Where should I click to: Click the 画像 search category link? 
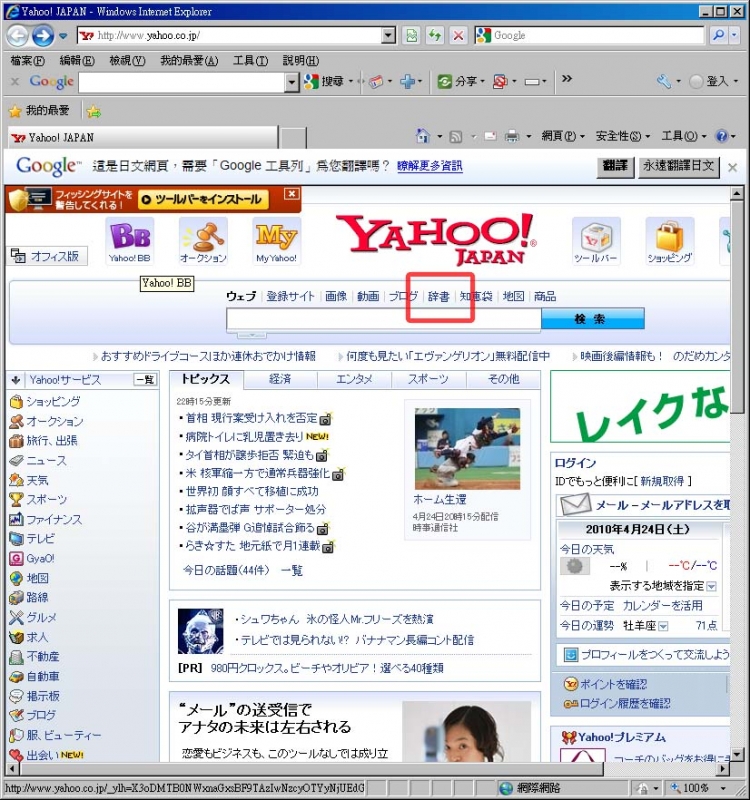pyautogui.click(x=336, y=296)
